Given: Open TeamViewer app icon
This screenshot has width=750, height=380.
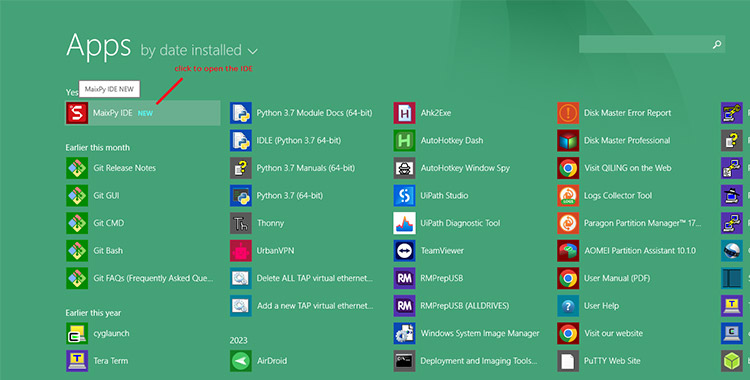Looking at the screenshot, I should [404, 250].
